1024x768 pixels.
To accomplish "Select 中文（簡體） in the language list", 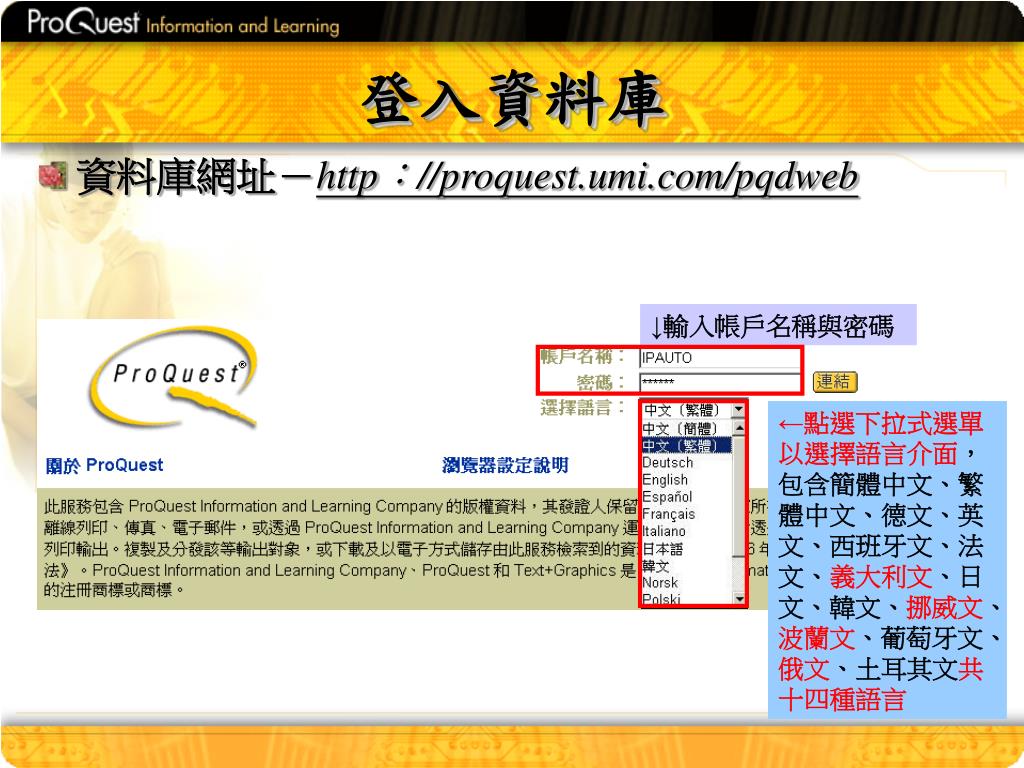I will coord(686,428).
